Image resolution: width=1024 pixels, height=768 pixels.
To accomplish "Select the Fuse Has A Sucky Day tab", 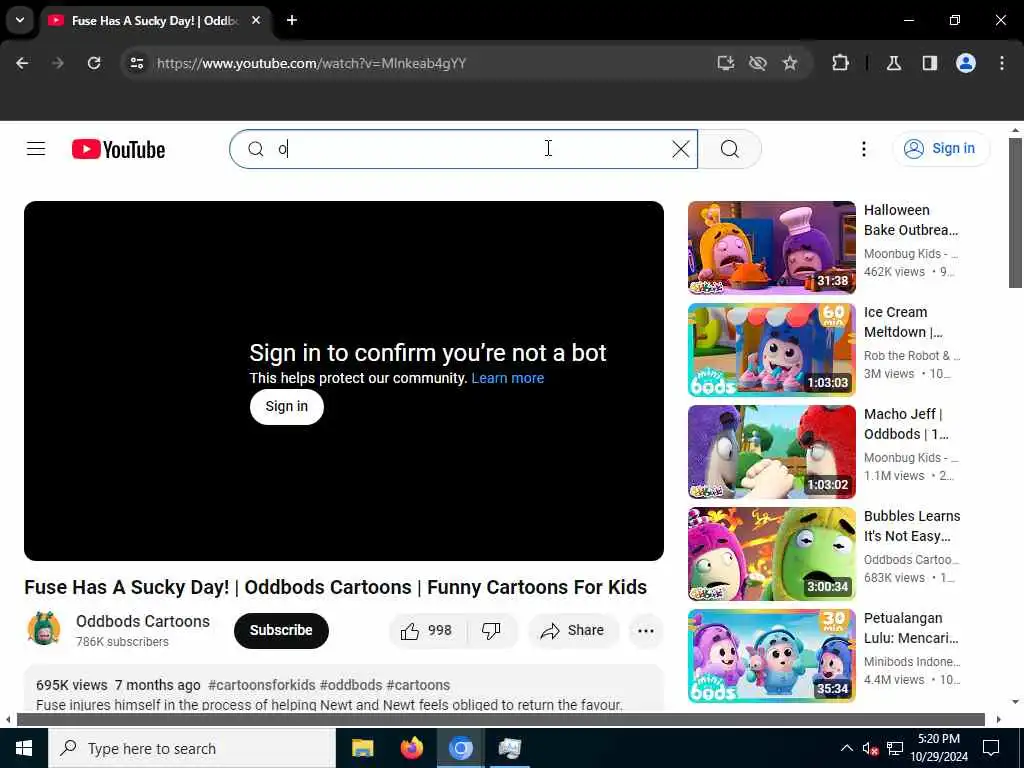I will (156, 20).
